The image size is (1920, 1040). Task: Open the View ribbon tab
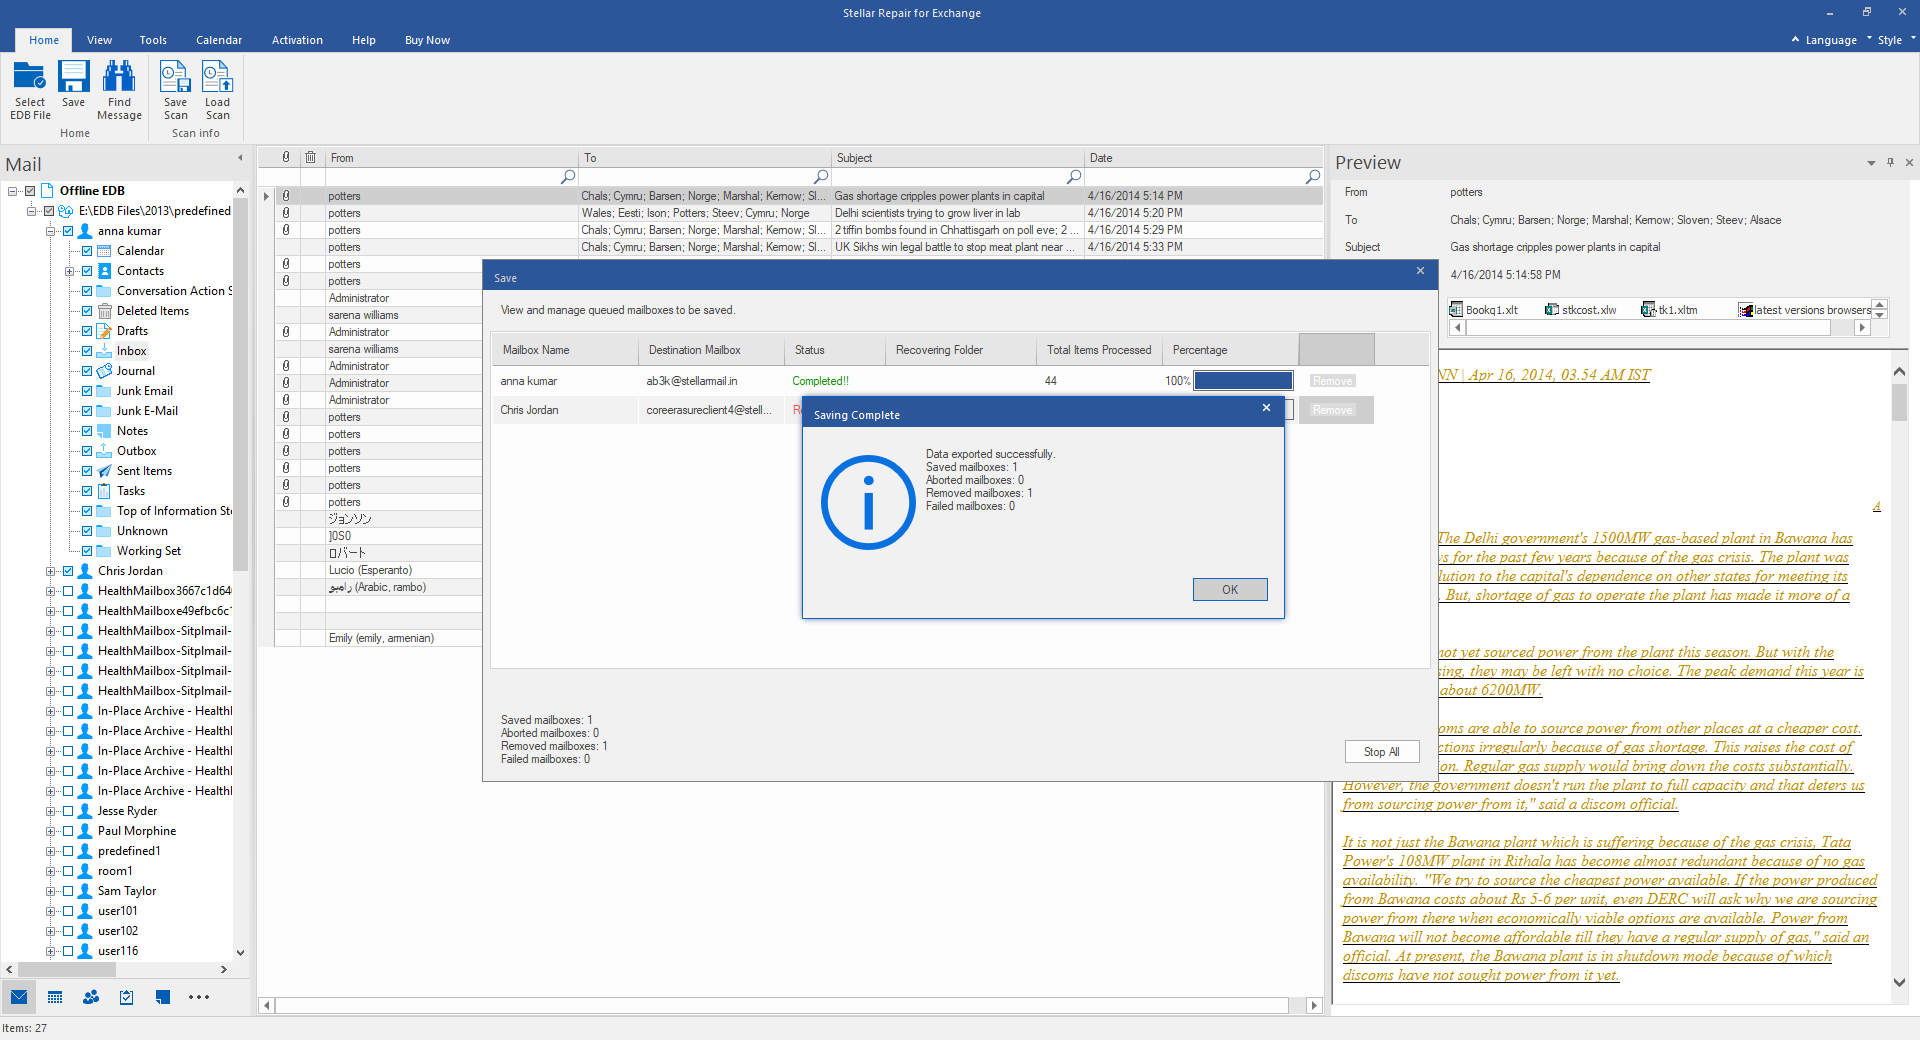point(99,40)
